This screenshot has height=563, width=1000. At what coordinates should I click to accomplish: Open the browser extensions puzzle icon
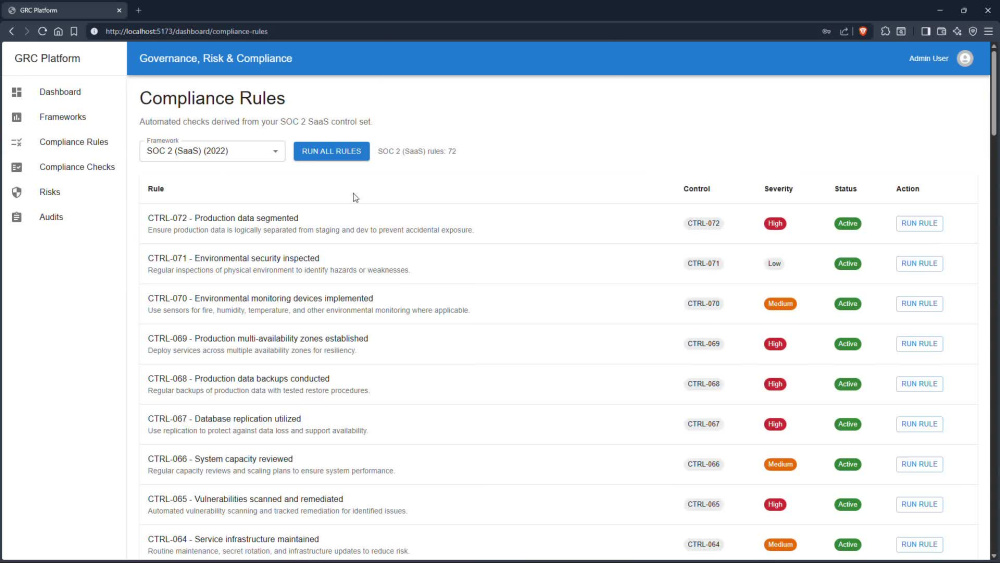click(x=885, y=31)
